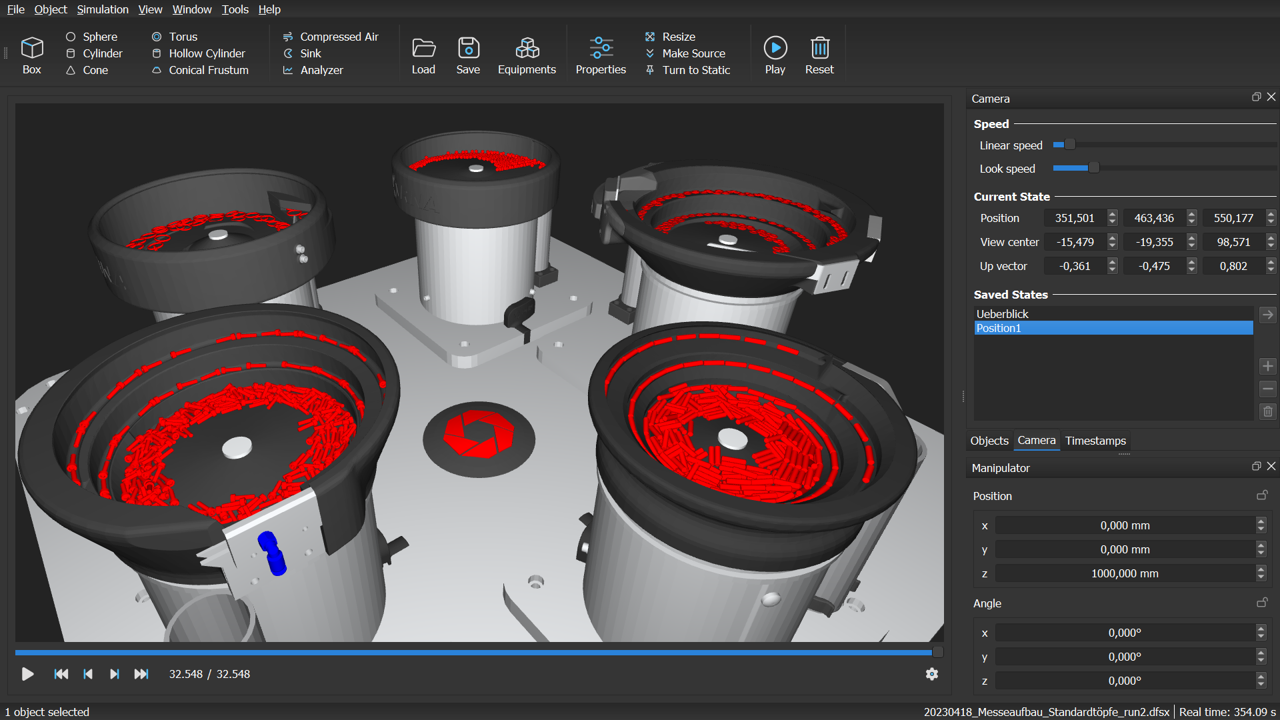Insert a Box object
Screen dimensions: 1280x720
[x=32, y=55]
